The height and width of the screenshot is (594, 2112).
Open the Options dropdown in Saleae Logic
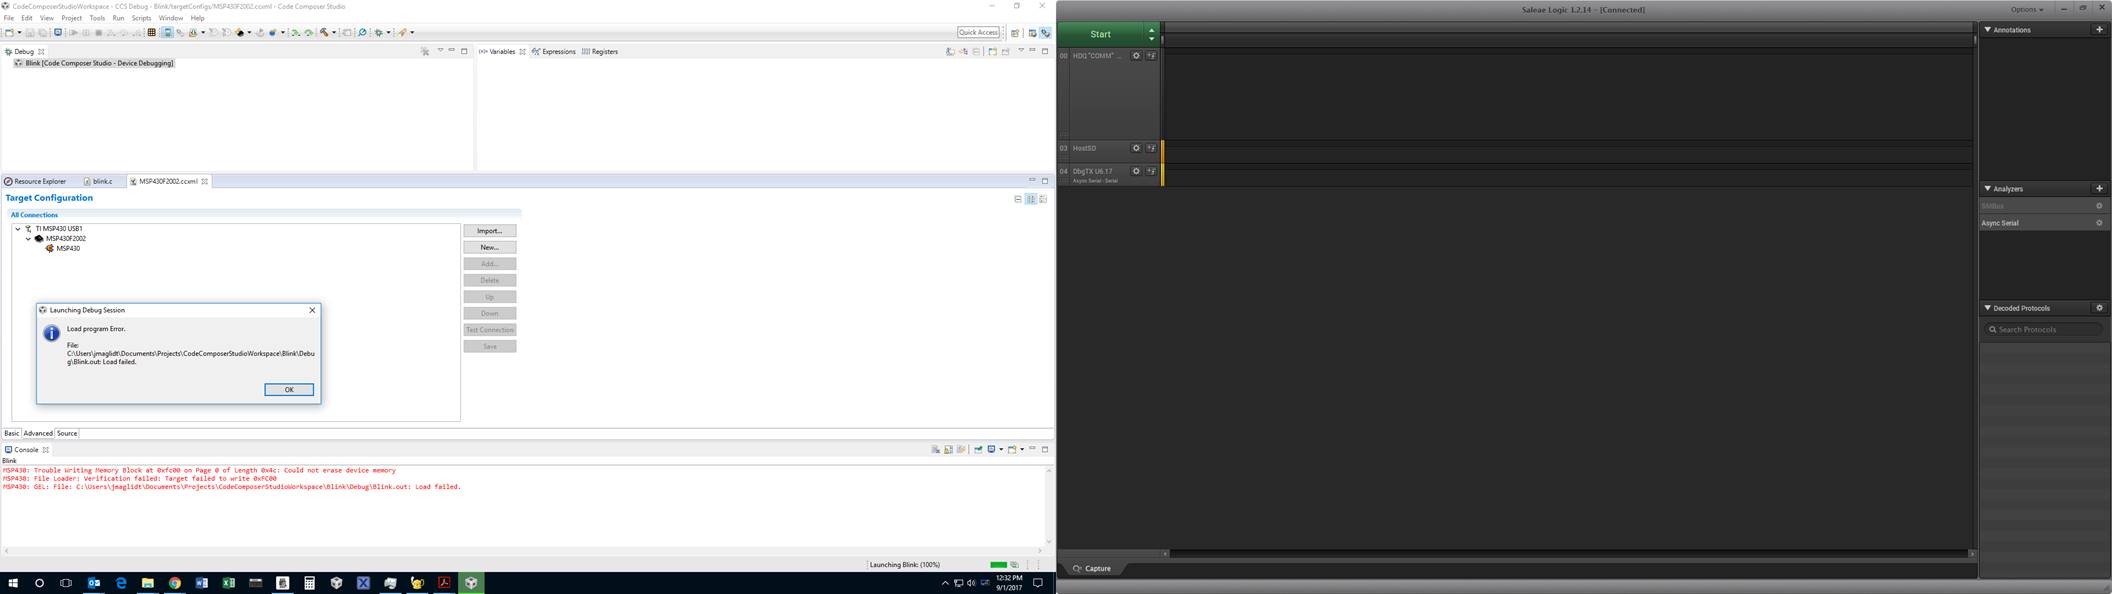(2027, 10)
